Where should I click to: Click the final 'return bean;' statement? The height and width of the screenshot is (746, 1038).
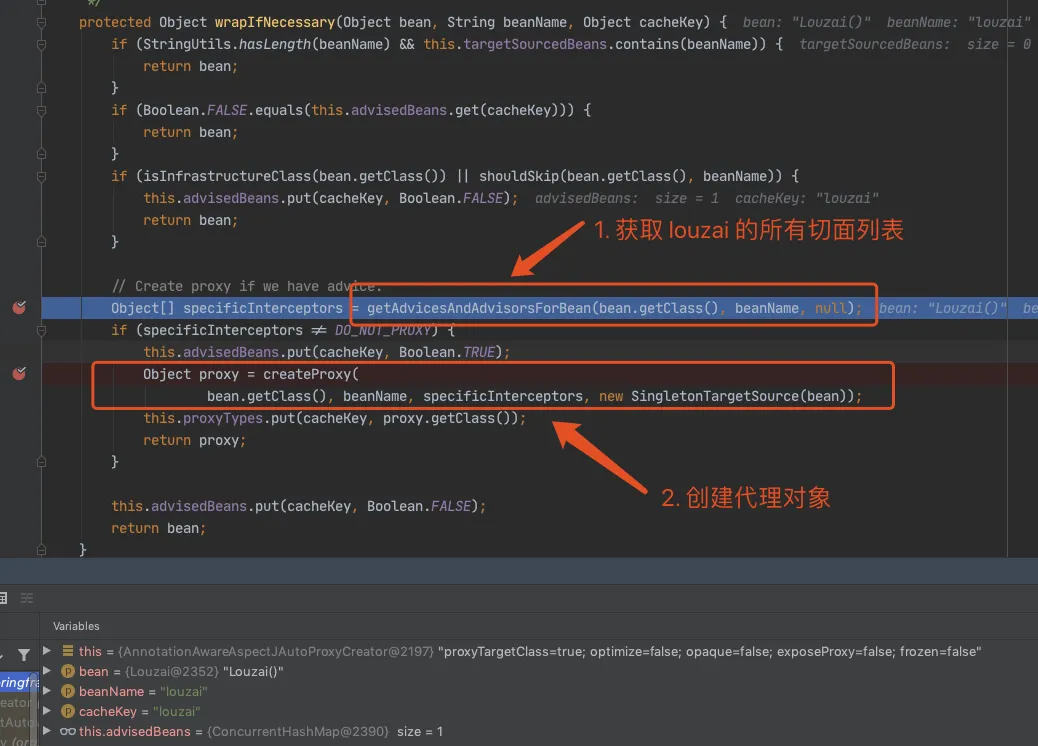click(159, 528)
